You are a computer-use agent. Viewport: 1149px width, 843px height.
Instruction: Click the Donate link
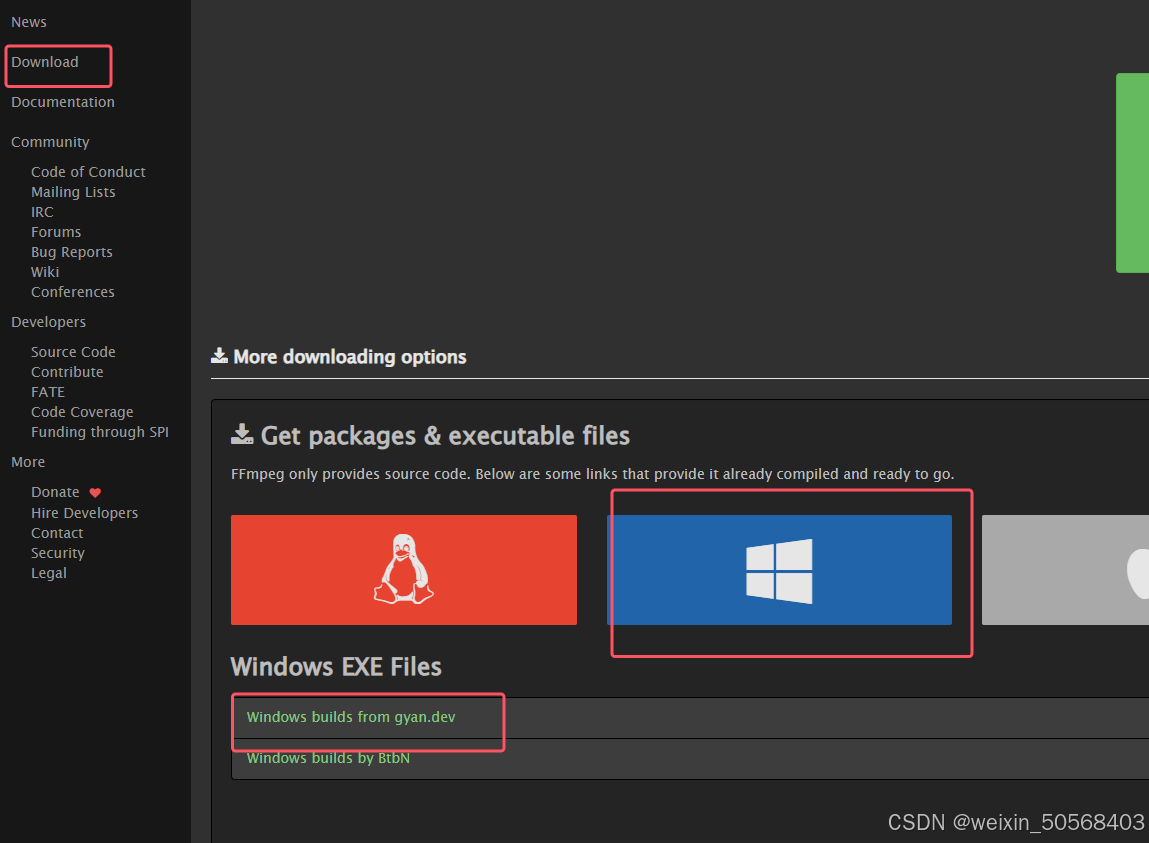(x=55, y=493)
